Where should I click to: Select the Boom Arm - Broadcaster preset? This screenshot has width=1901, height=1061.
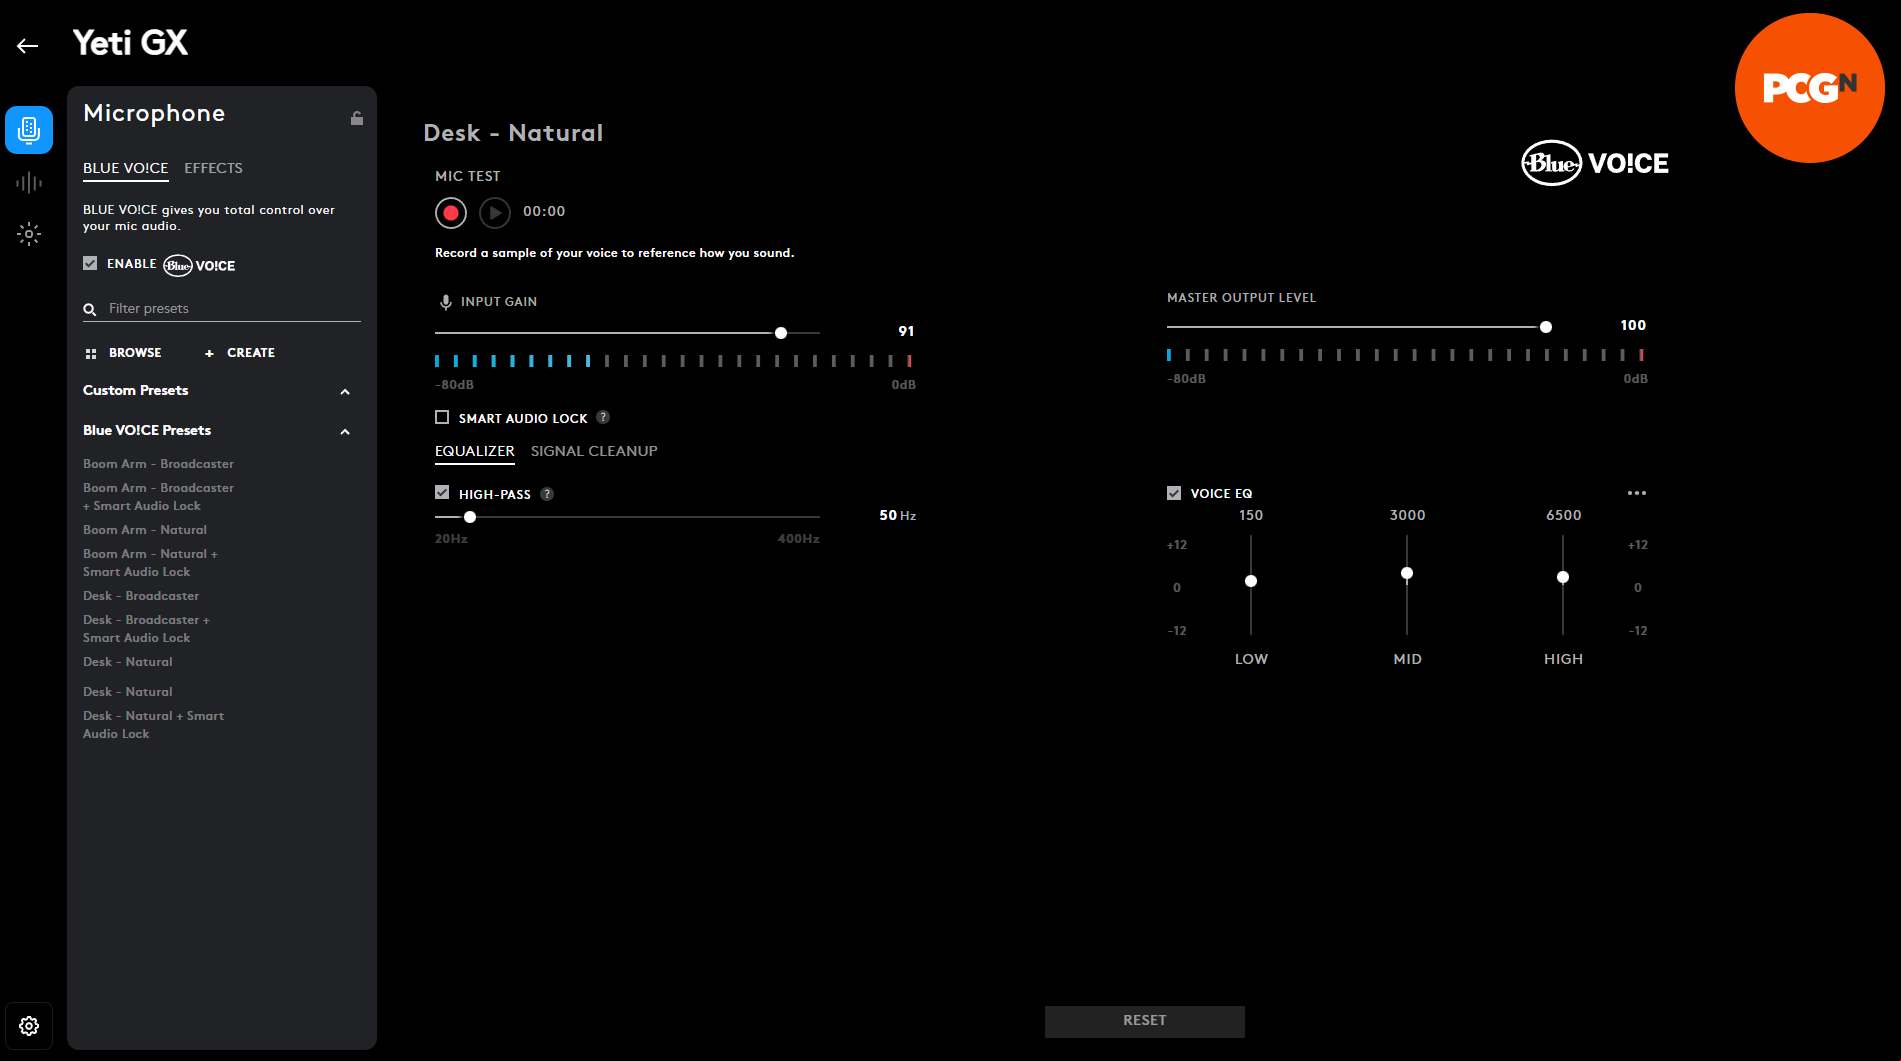pos(158,464)
